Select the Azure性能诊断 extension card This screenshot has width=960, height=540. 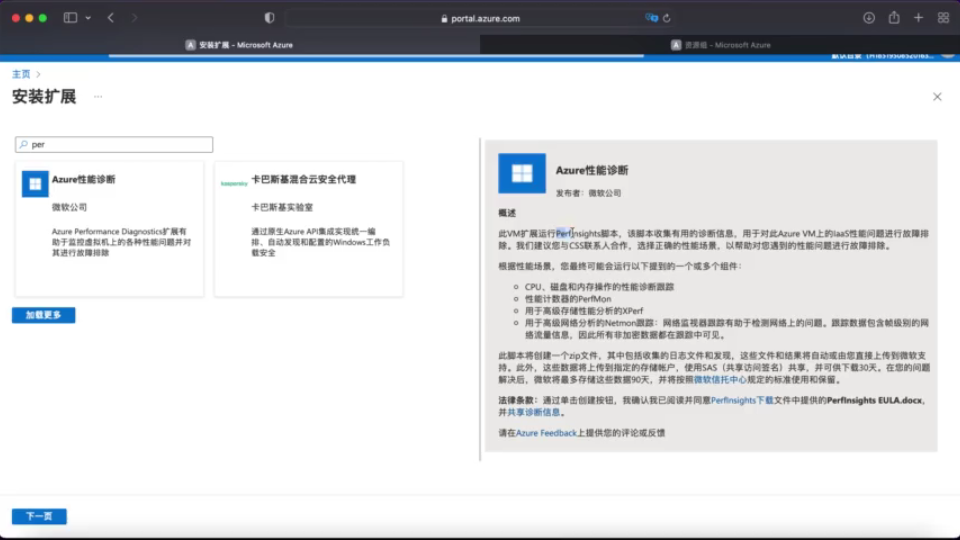[x=110, y=229]
